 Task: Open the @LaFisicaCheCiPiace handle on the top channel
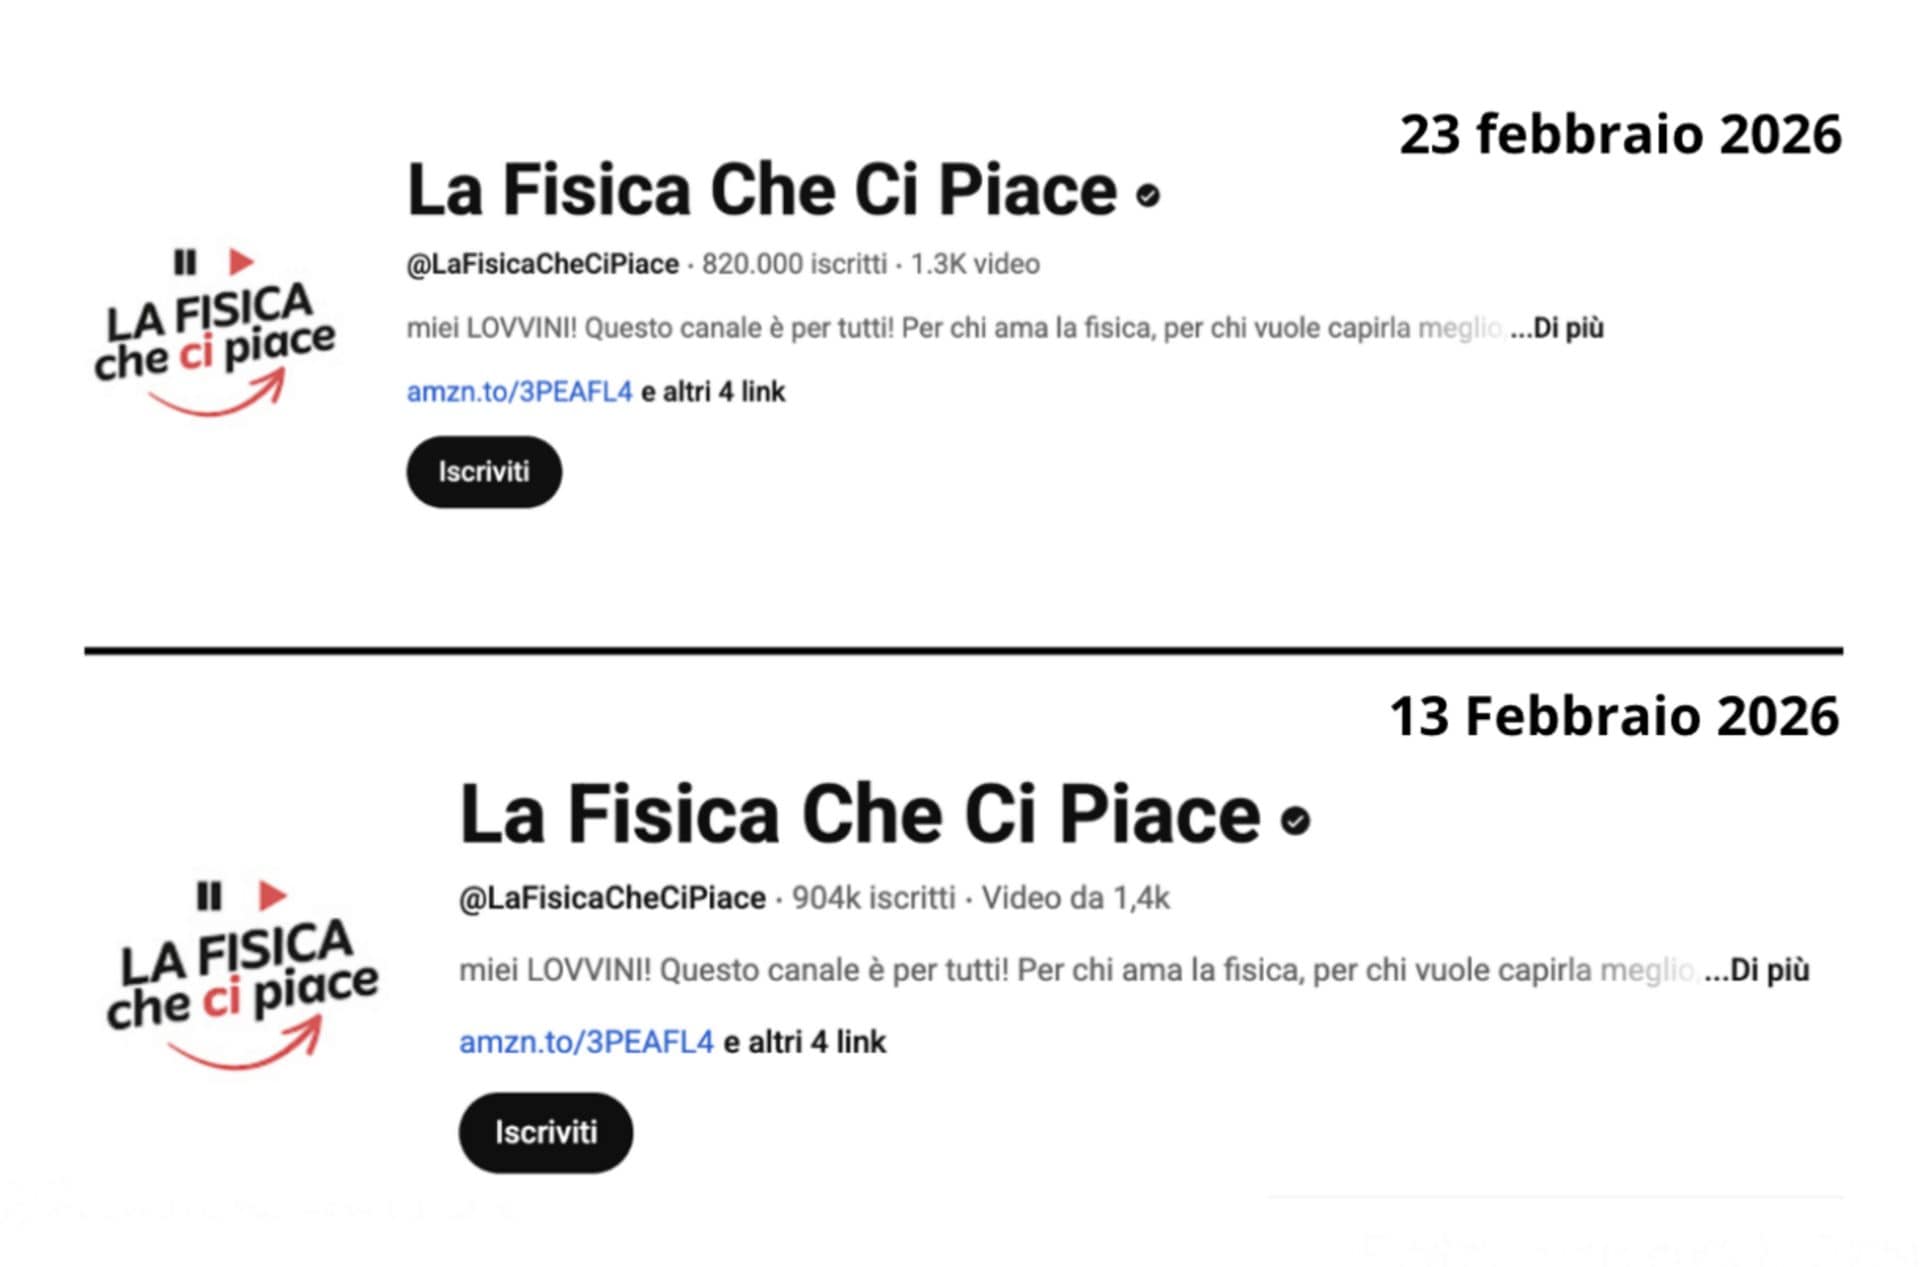(541, 264)
